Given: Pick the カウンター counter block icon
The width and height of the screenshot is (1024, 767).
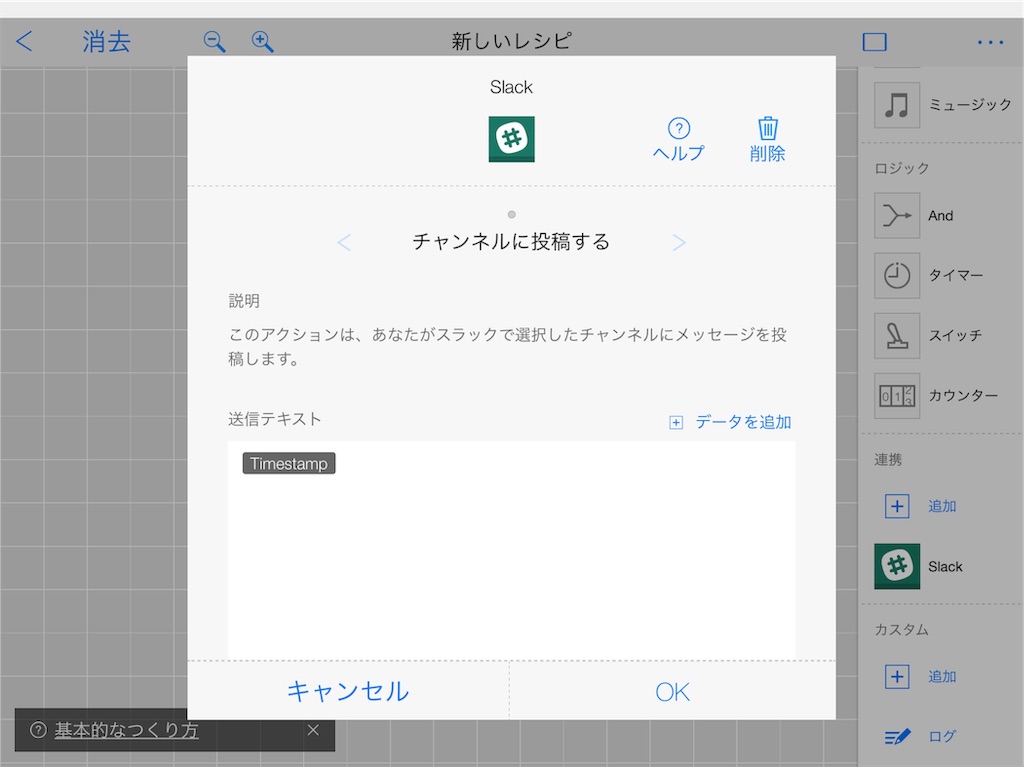Looking at the screenshot, I should [897, 395].
